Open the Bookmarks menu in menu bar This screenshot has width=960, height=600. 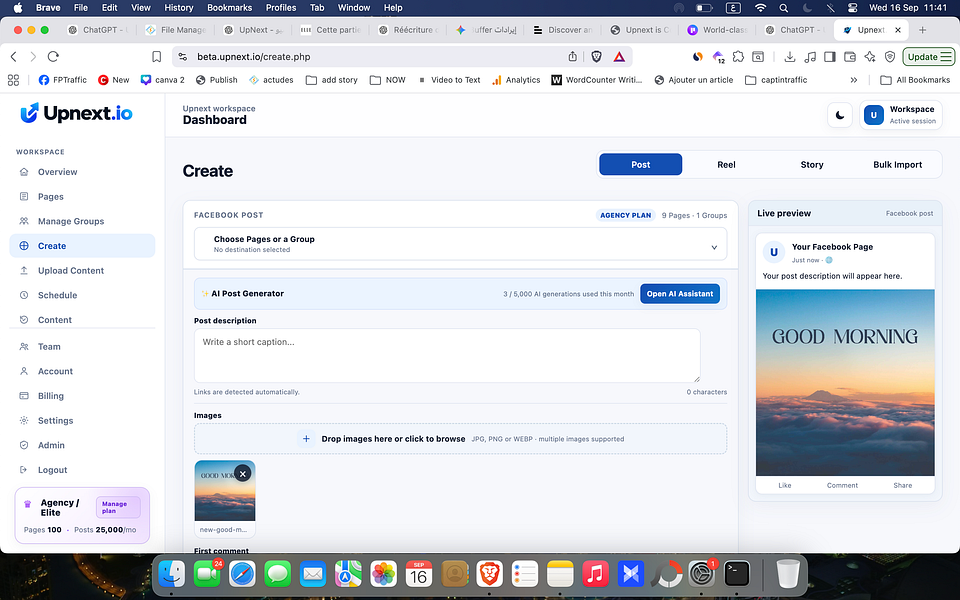click(x=230, y=8)
